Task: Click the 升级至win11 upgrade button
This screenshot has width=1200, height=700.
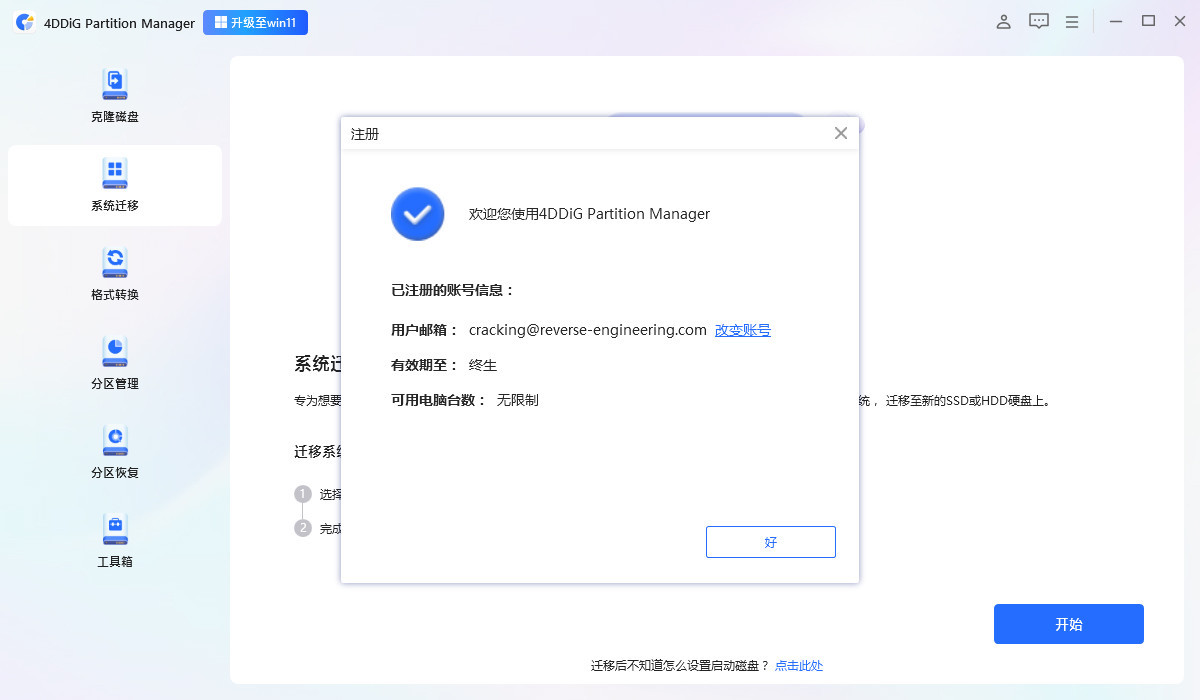Action: (255, 21)
